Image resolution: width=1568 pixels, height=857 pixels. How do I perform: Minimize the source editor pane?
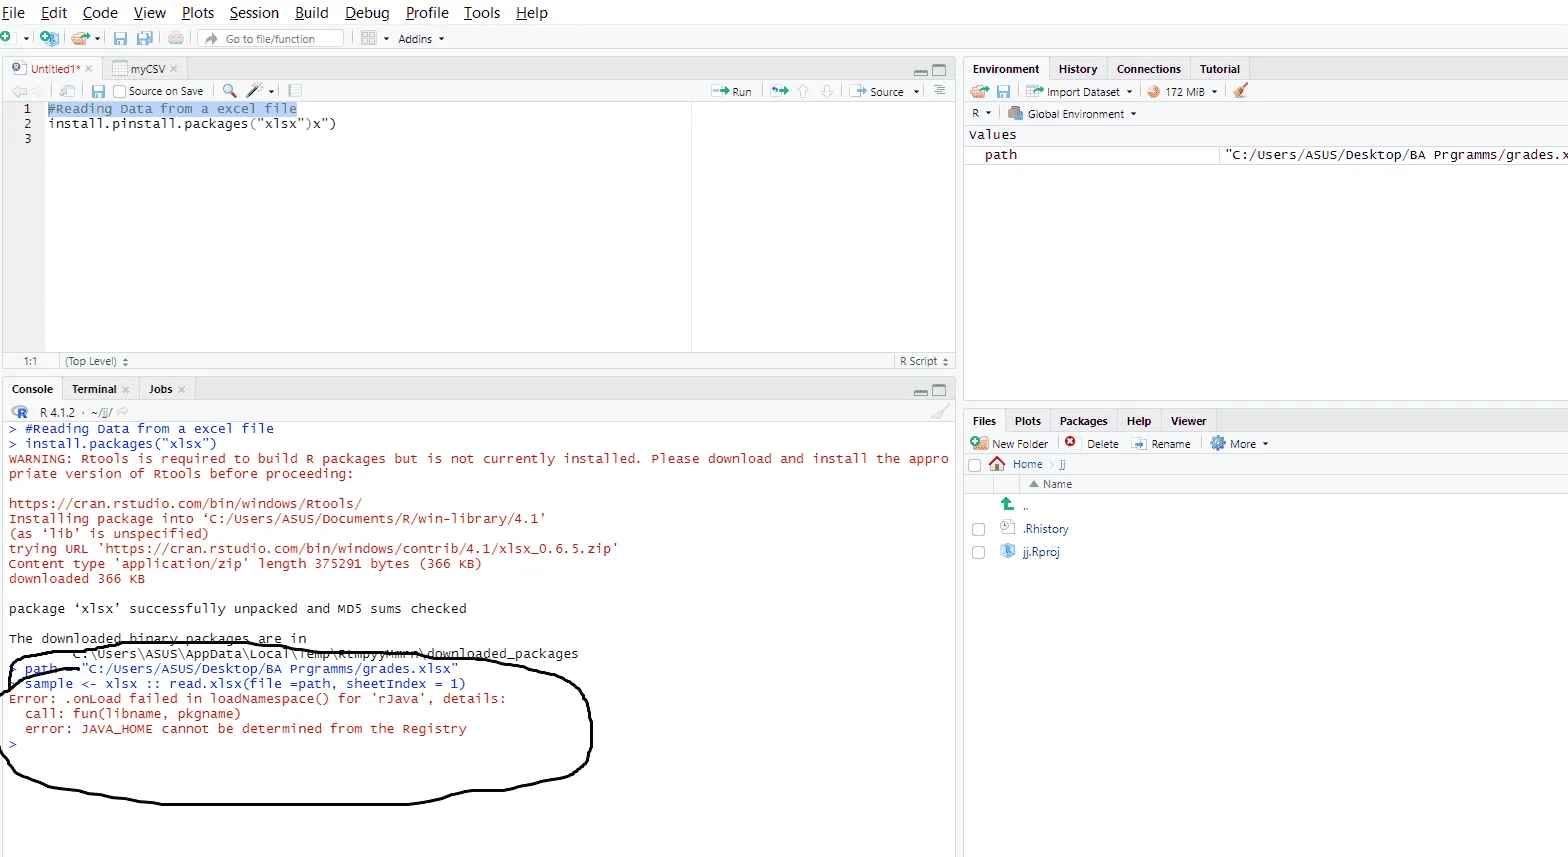[920, 71]
